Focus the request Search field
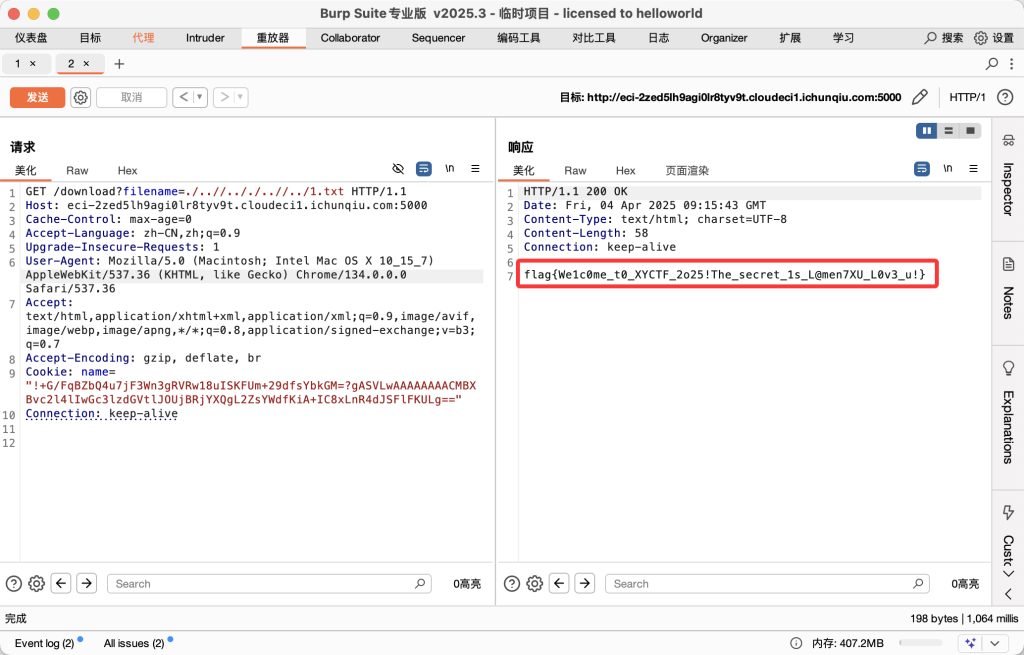The image size is (1024, 655). (269, 584)
